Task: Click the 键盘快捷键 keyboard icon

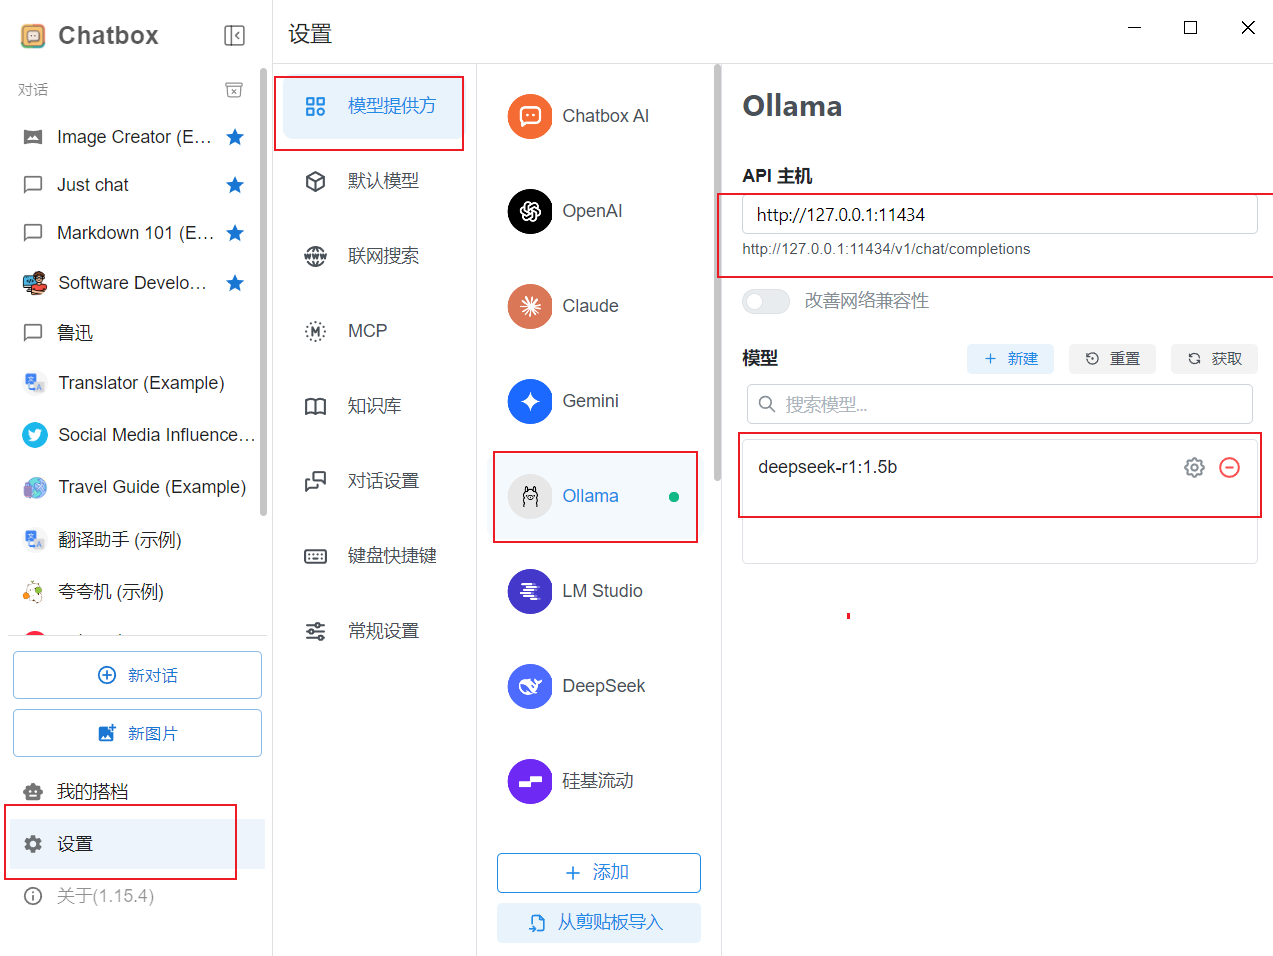Action: pyautogui.click(x=315, y=556)
